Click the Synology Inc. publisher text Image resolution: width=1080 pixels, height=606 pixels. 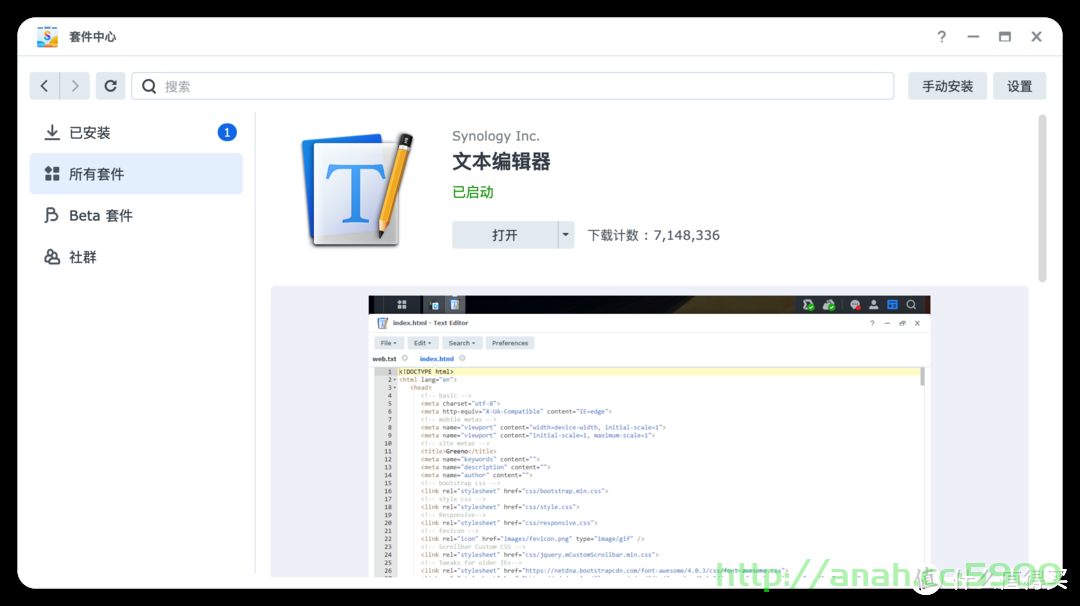[x=496, y=136]
